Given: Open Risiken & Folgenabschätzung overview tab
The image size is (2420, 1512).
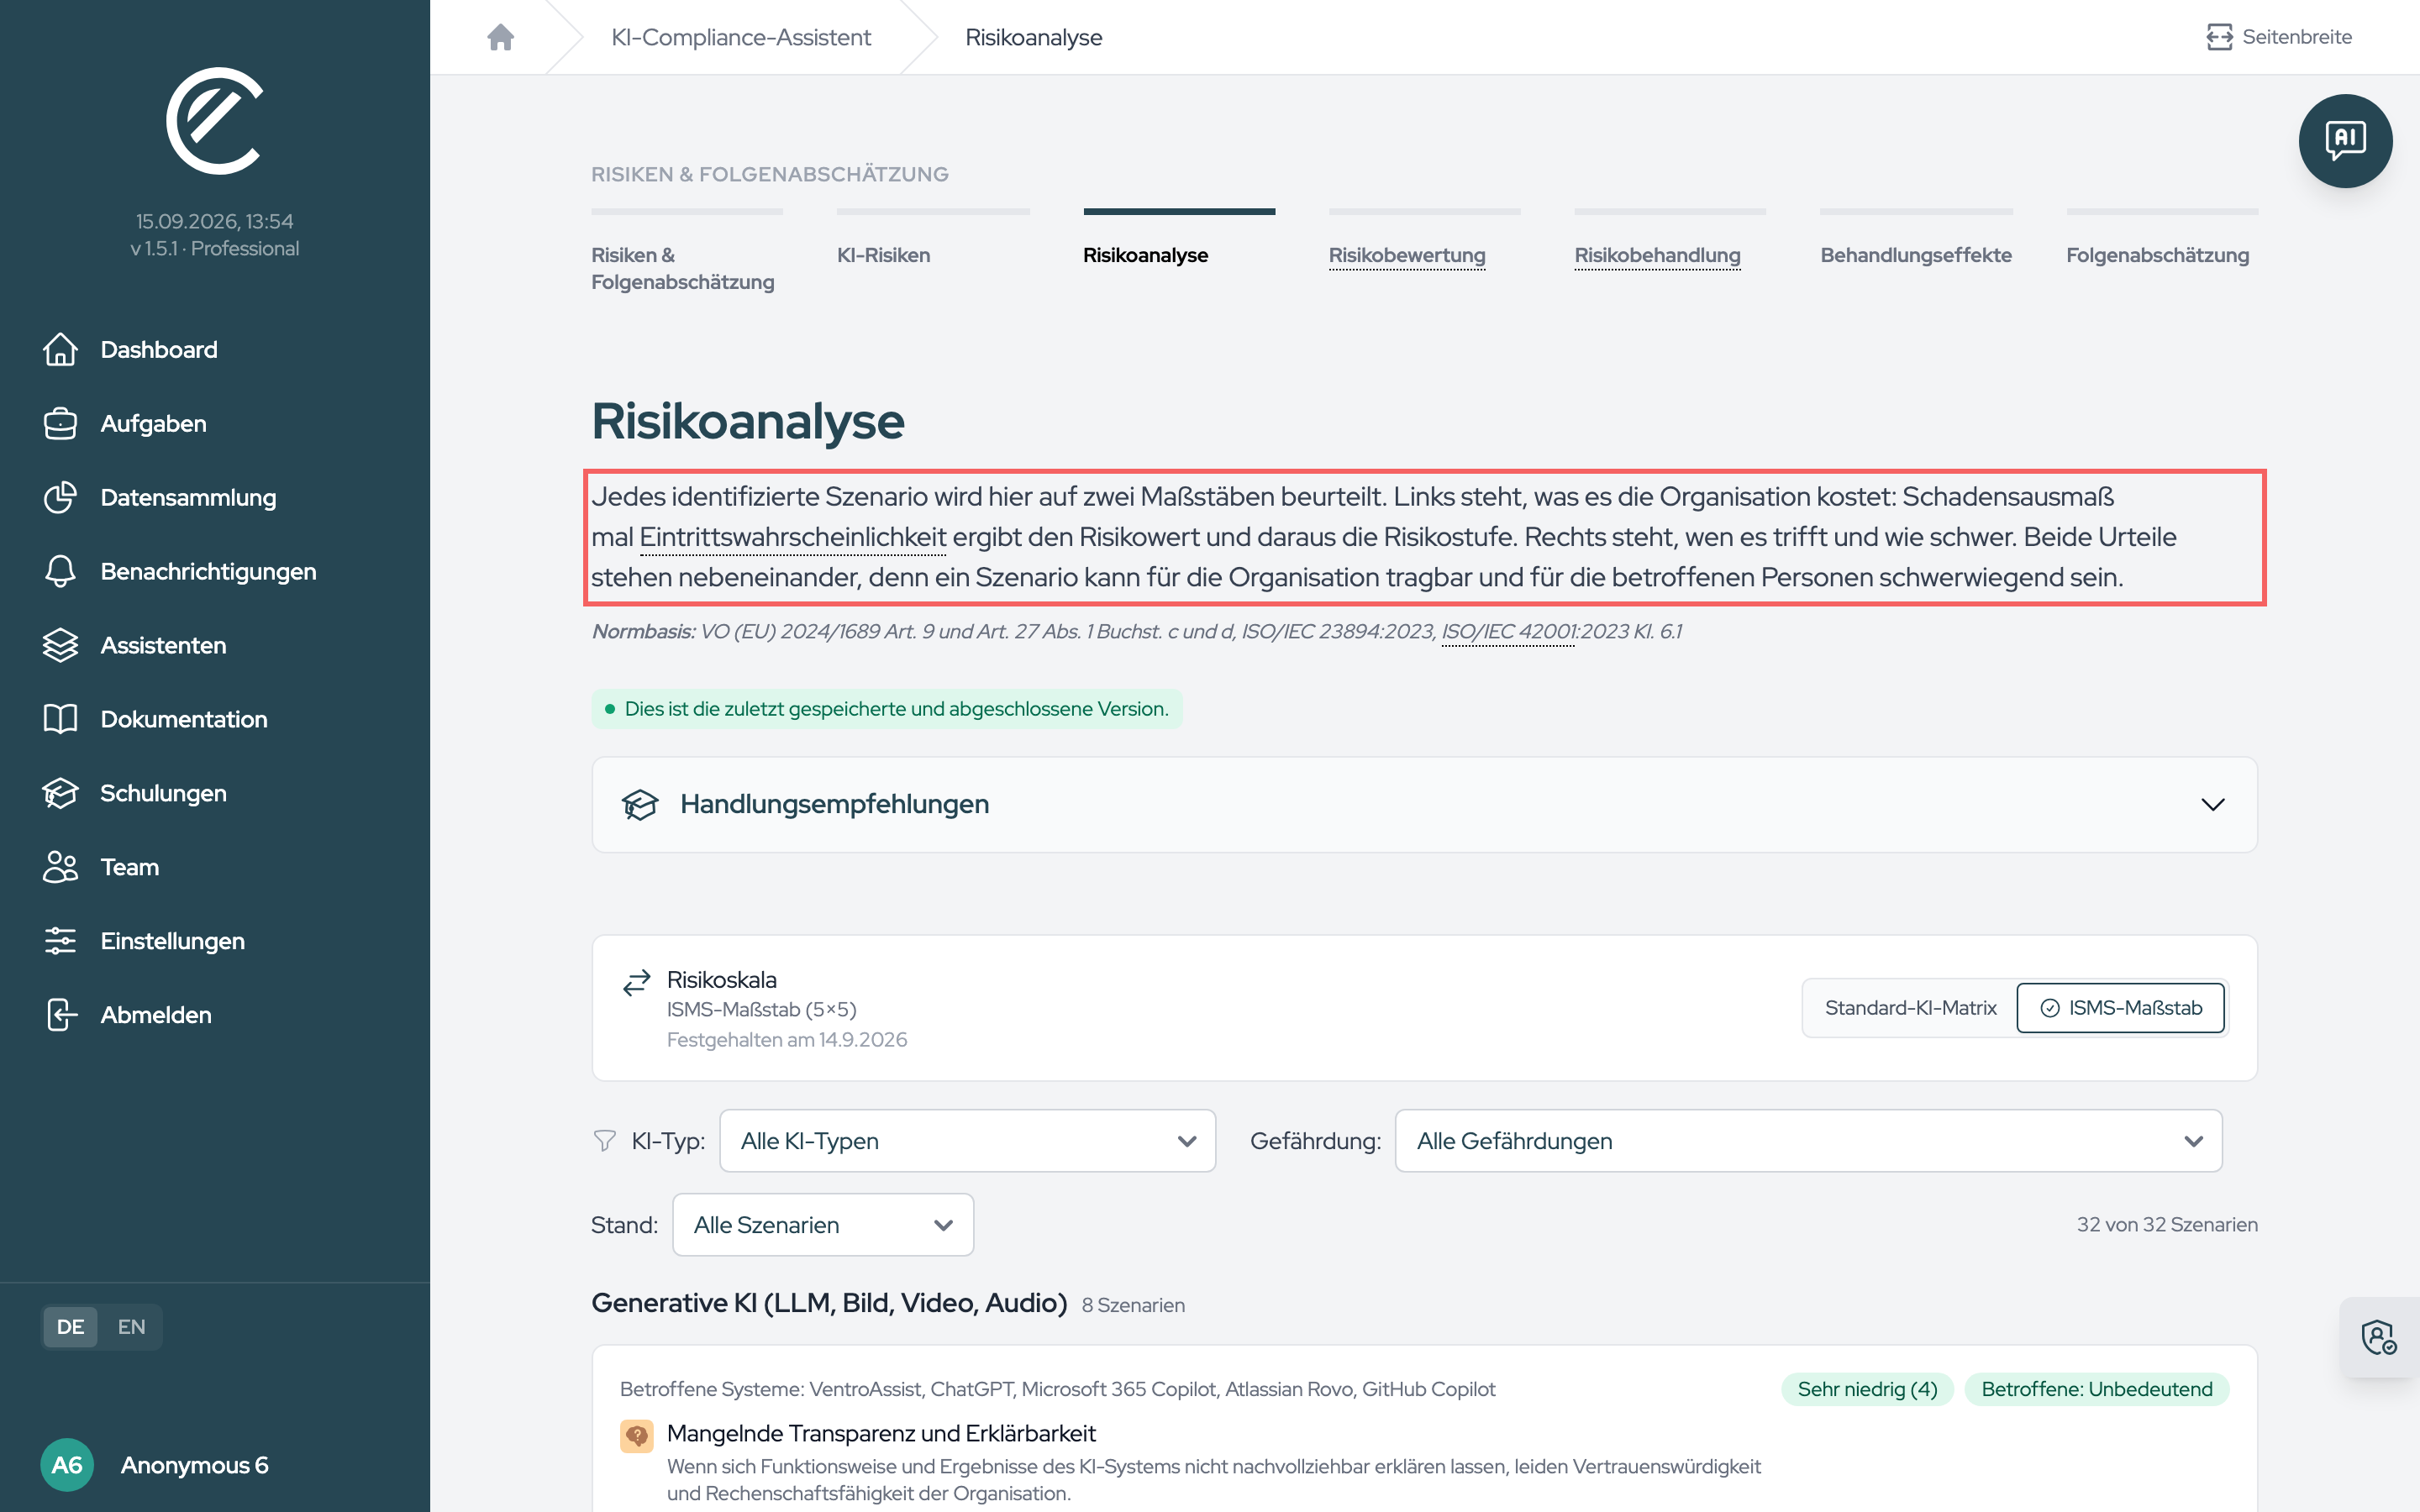Looking at the screenshot, I should coord(682,268).
